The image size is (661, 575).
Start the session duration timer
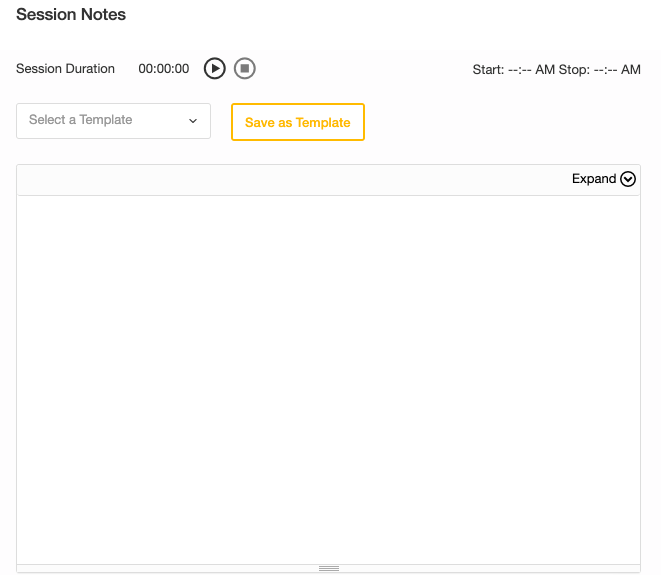point(215,68)
